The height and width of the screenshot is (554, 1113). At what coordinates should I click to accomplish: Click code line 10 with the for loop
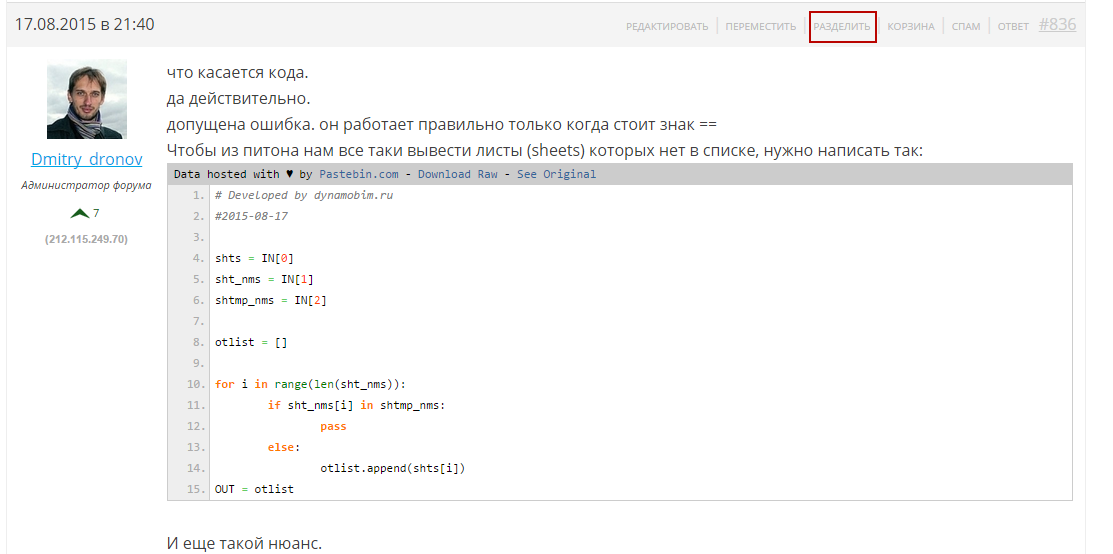[x=310, y=384]
